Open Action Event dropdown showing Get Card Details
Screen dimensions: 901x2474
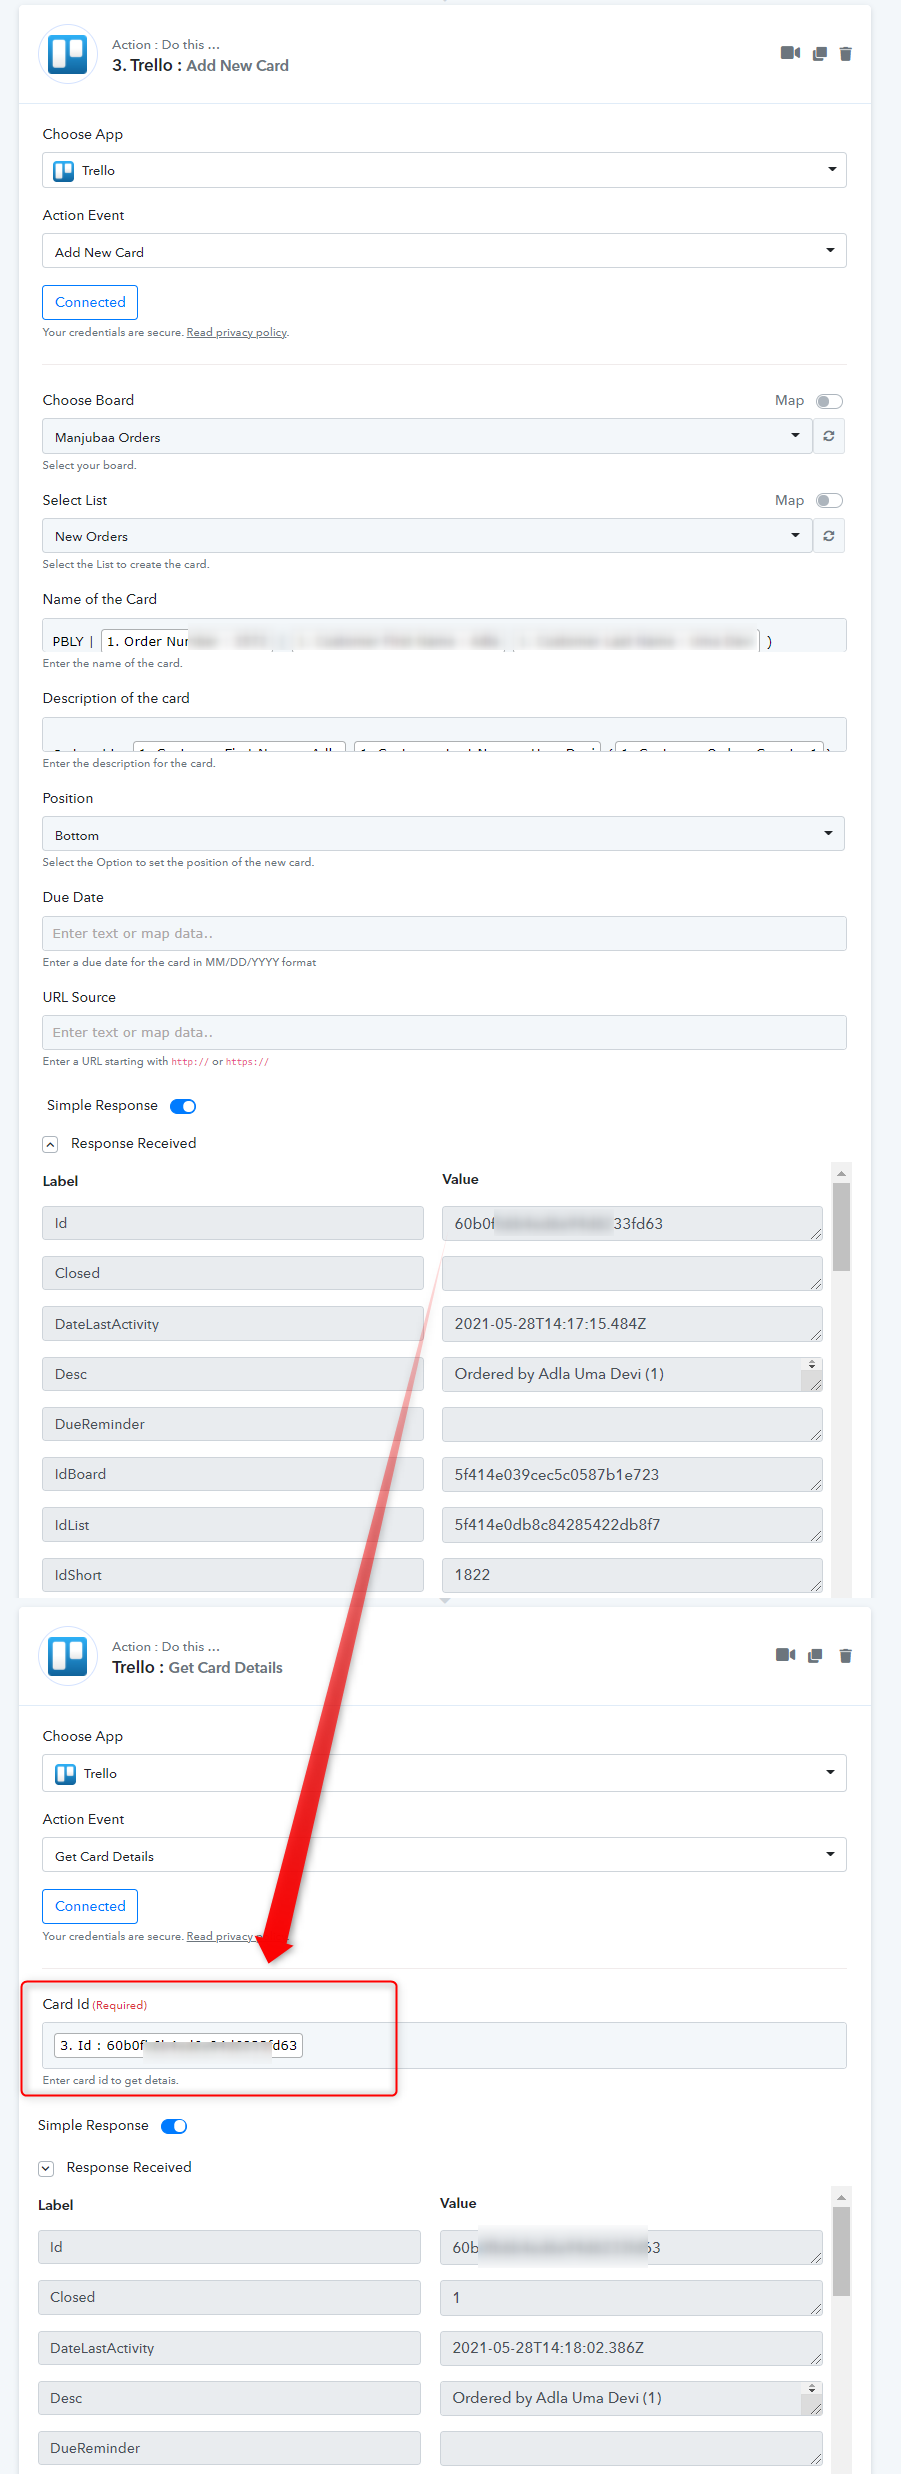(444, 1855)
